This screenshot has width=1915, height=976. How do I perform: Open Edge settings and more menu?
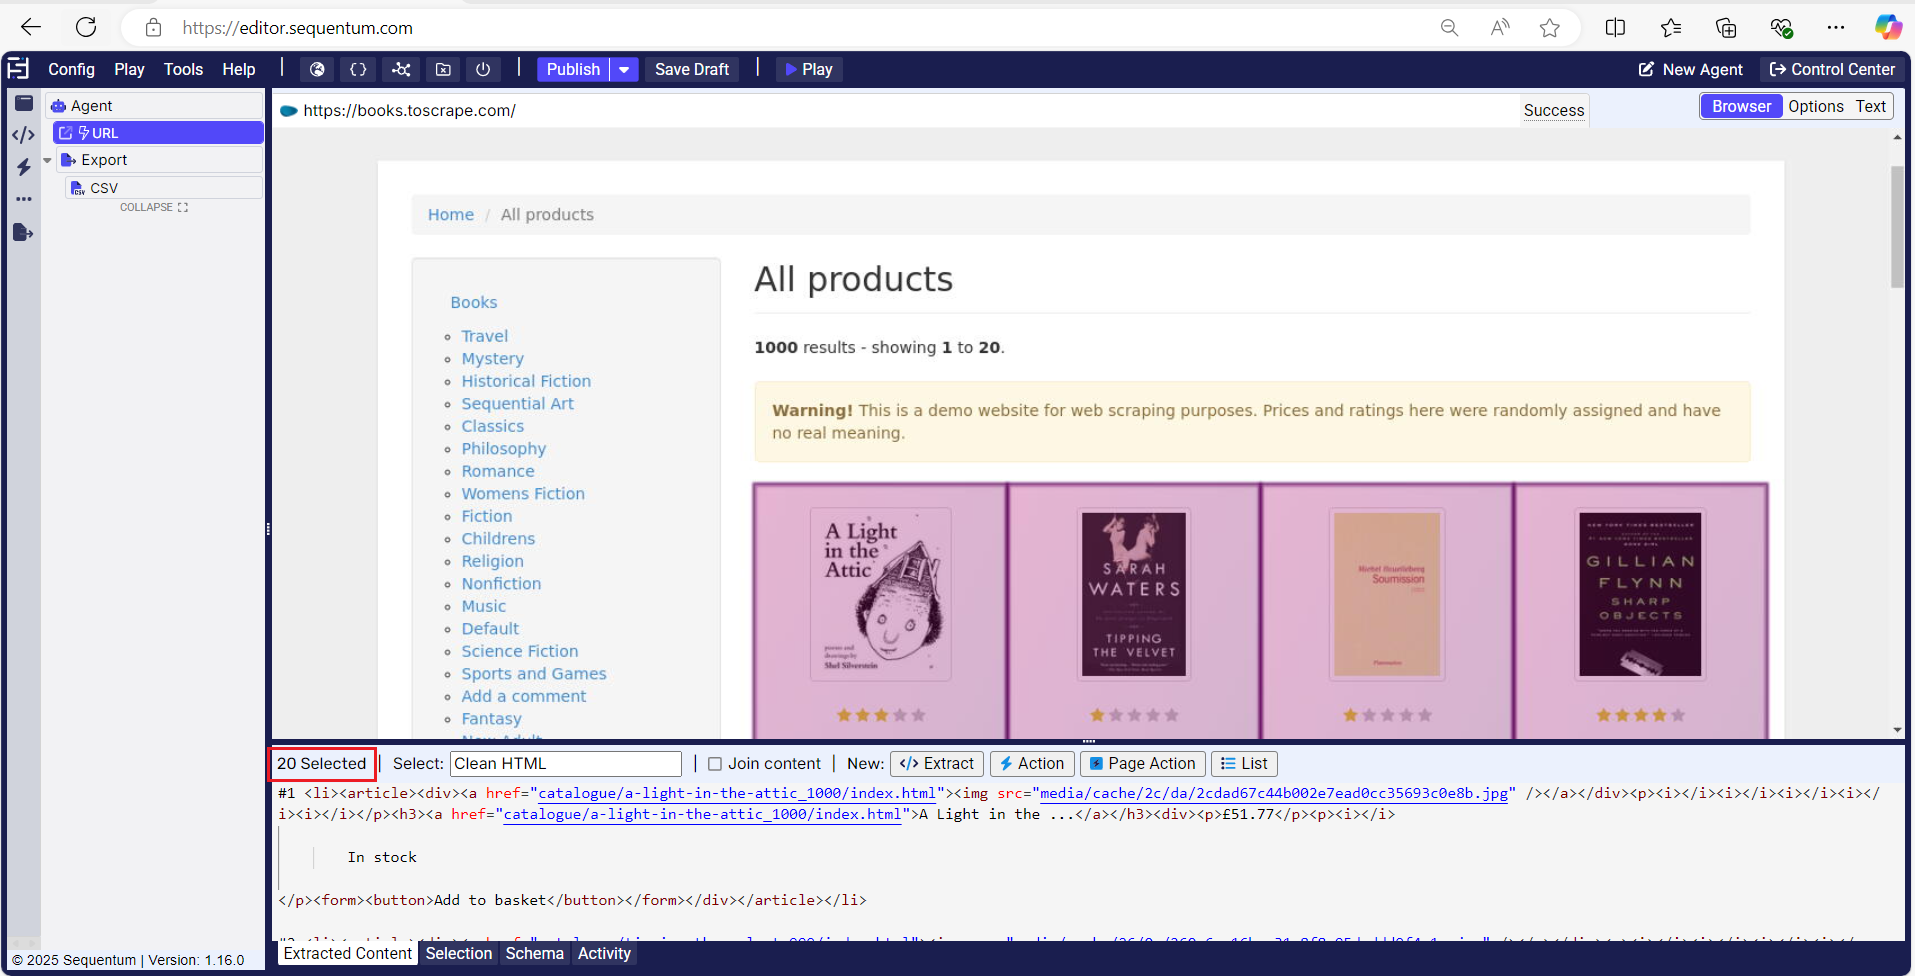coord(1836,28)
